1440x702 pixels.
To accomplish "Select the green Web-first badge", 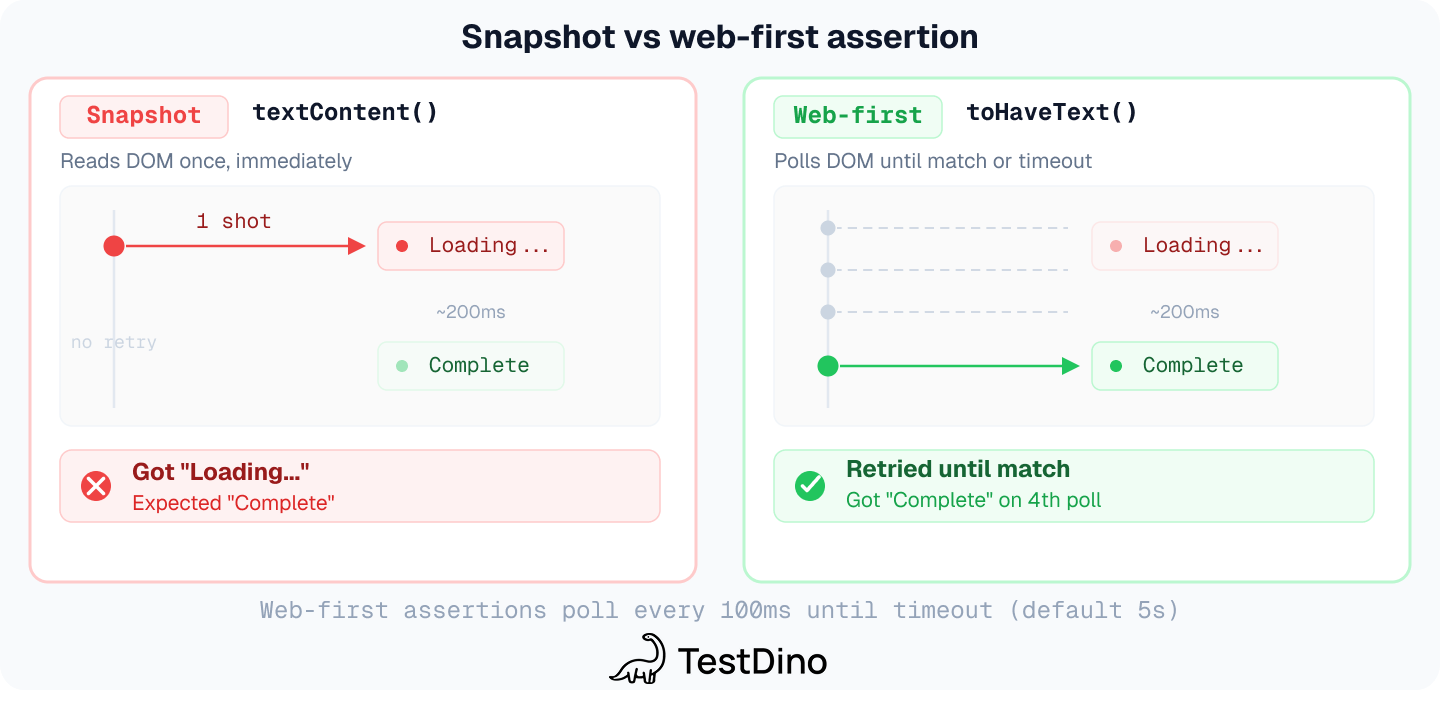I will 858,116.
